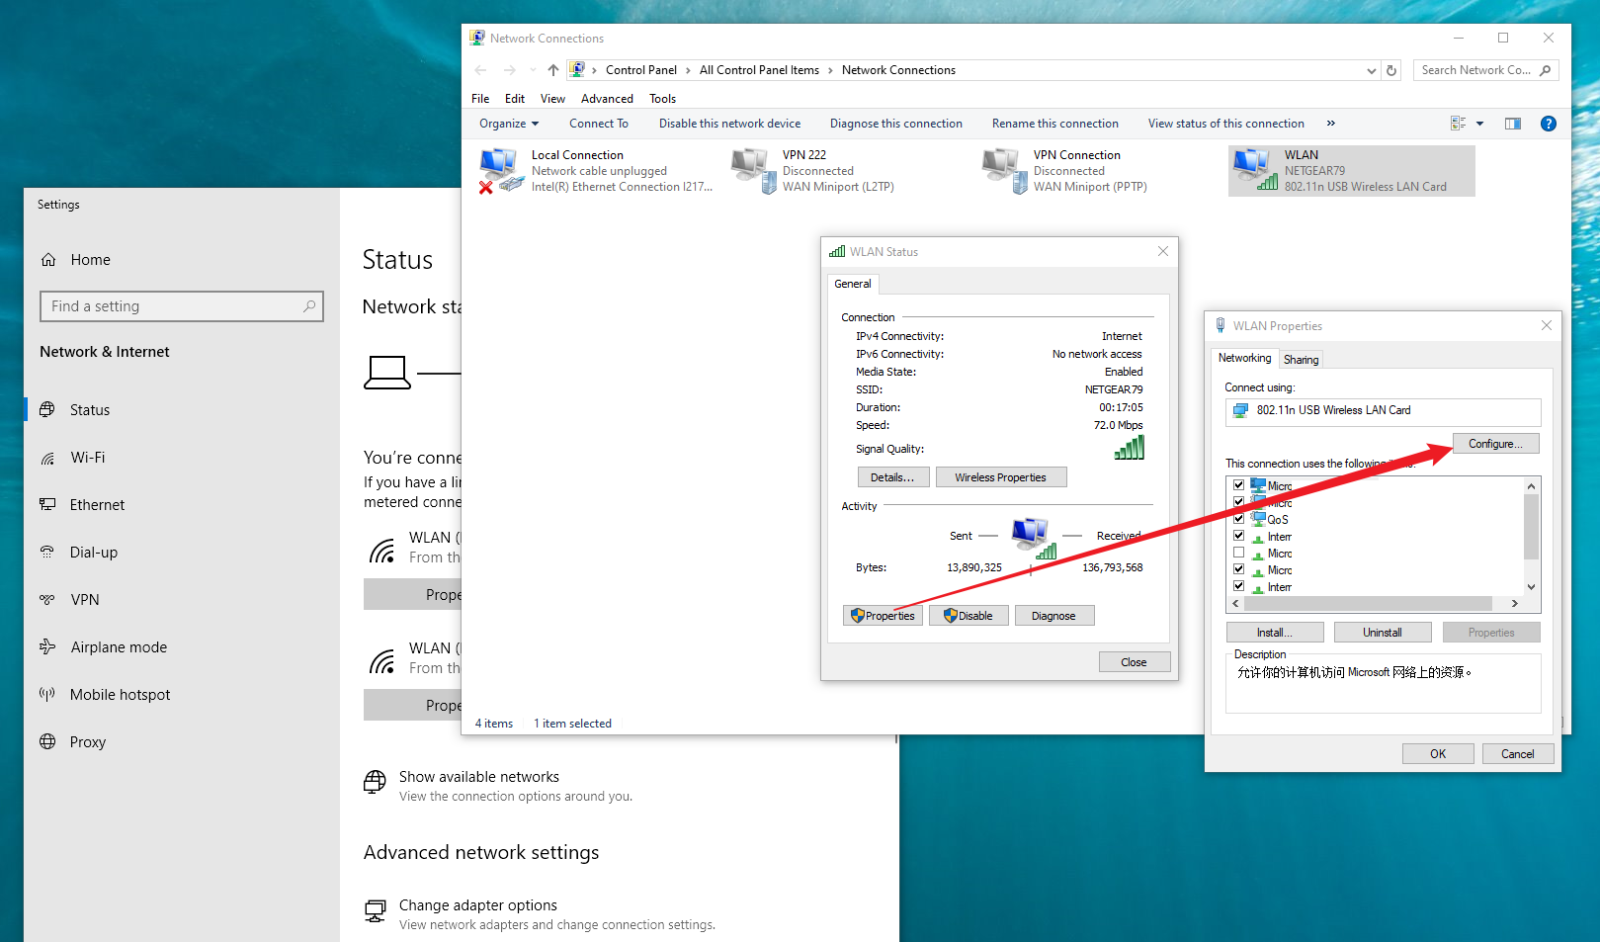The image size is (1600, 942).
Task: Open the Organize dropdown
Action: point(509,123)
